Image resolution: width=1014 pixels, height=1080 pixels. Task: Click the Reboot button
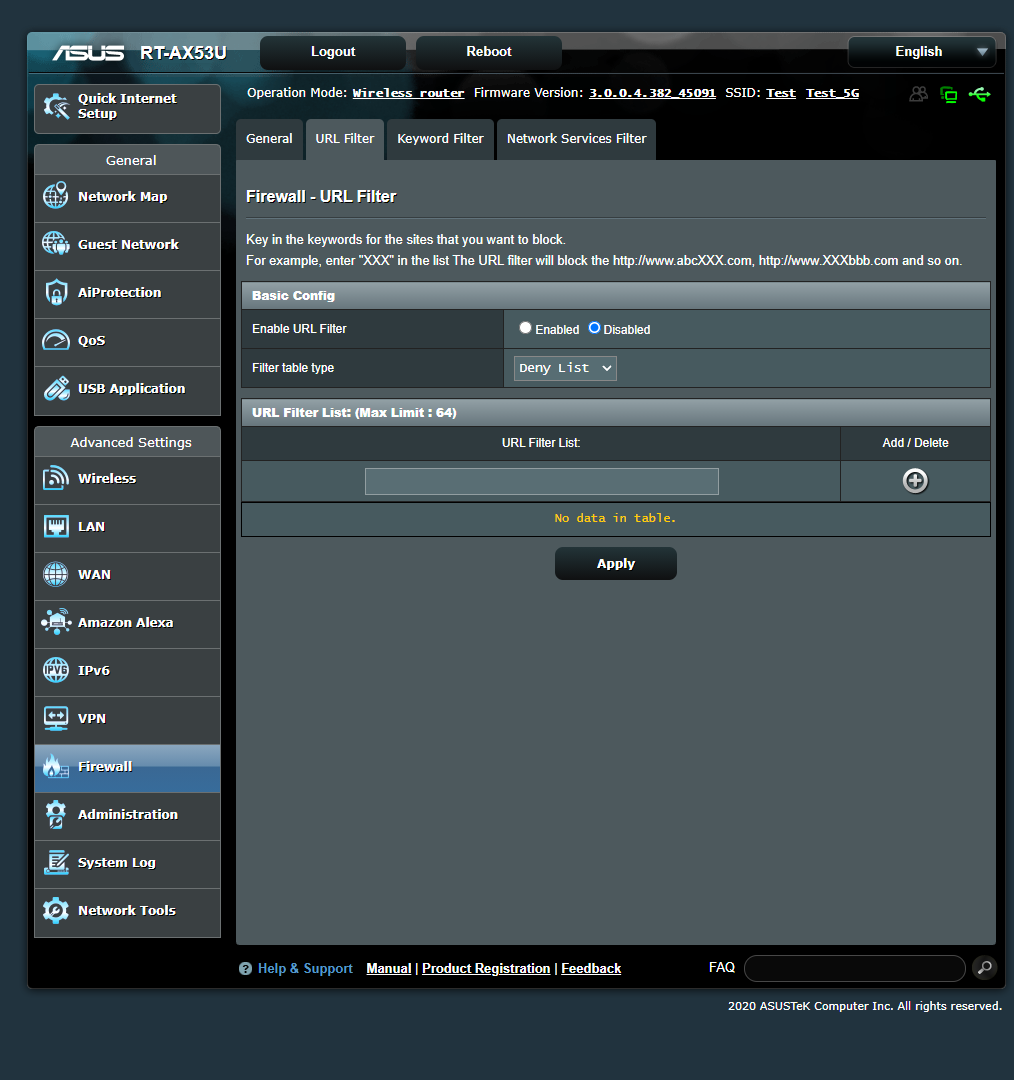[488, 52]
